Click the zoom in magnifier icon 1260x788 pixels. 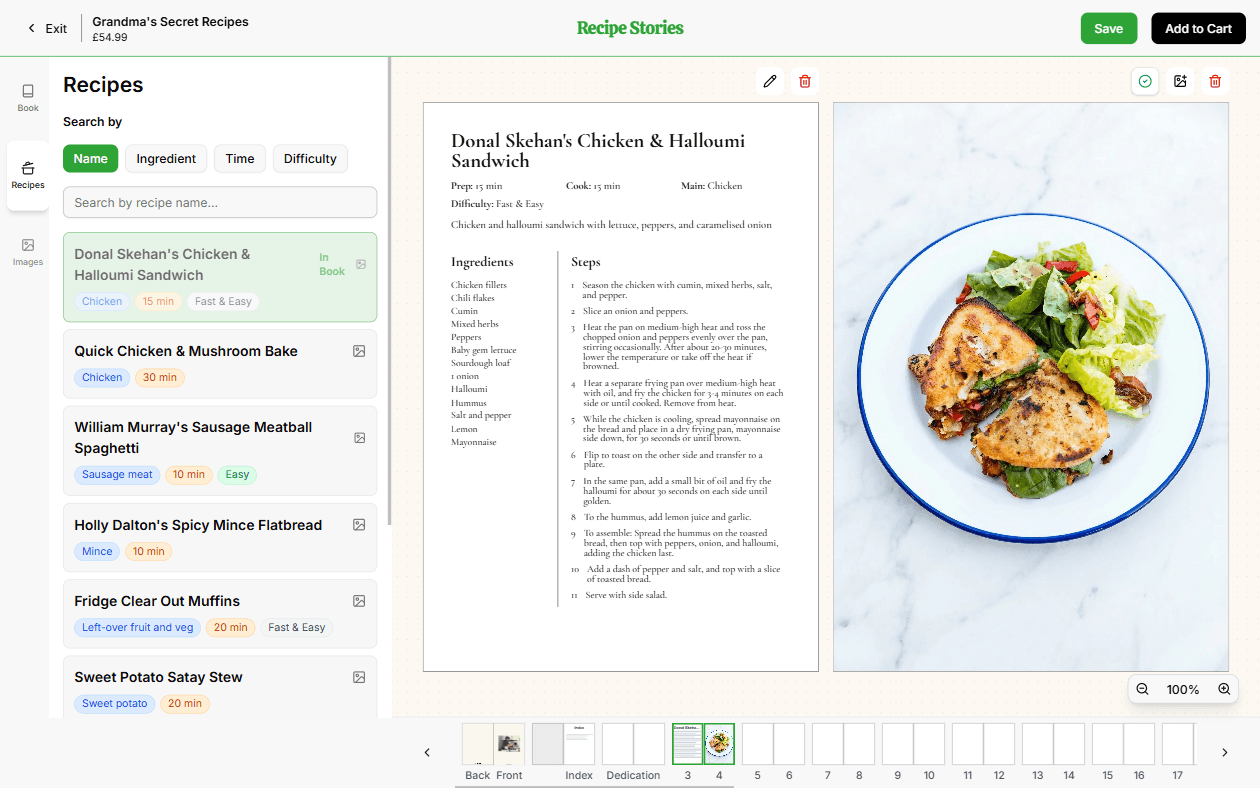(x=1224, y=688)
